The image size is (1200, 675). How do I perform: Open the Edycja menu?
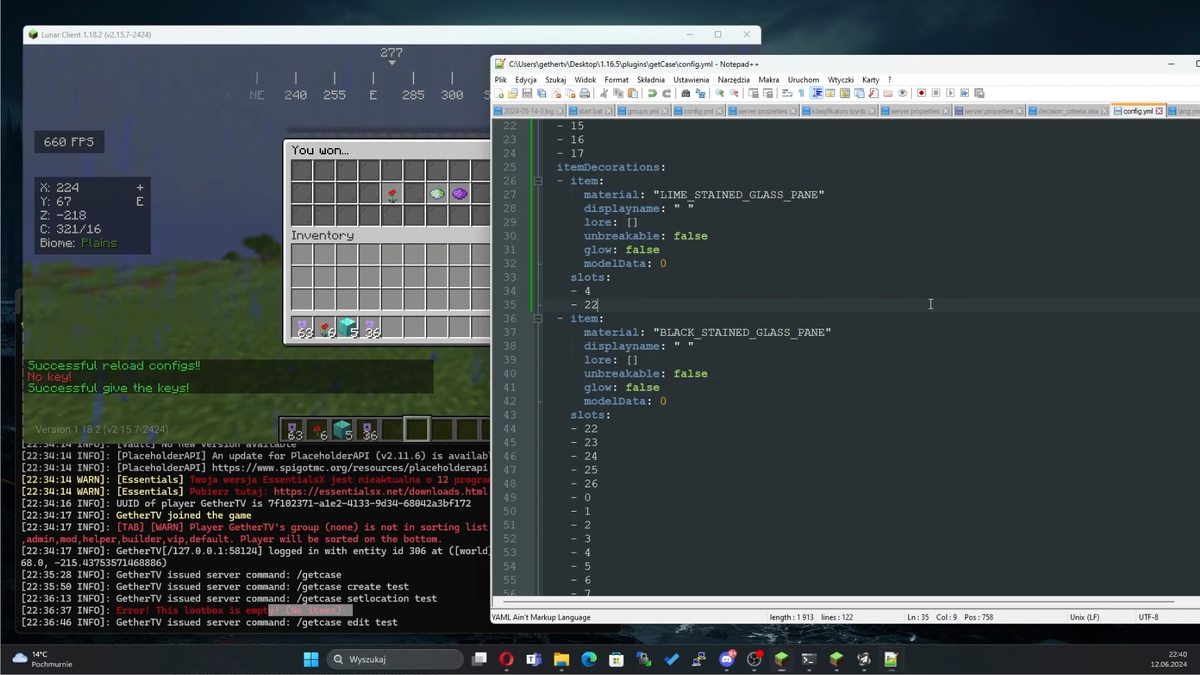(x=526, y=80)
